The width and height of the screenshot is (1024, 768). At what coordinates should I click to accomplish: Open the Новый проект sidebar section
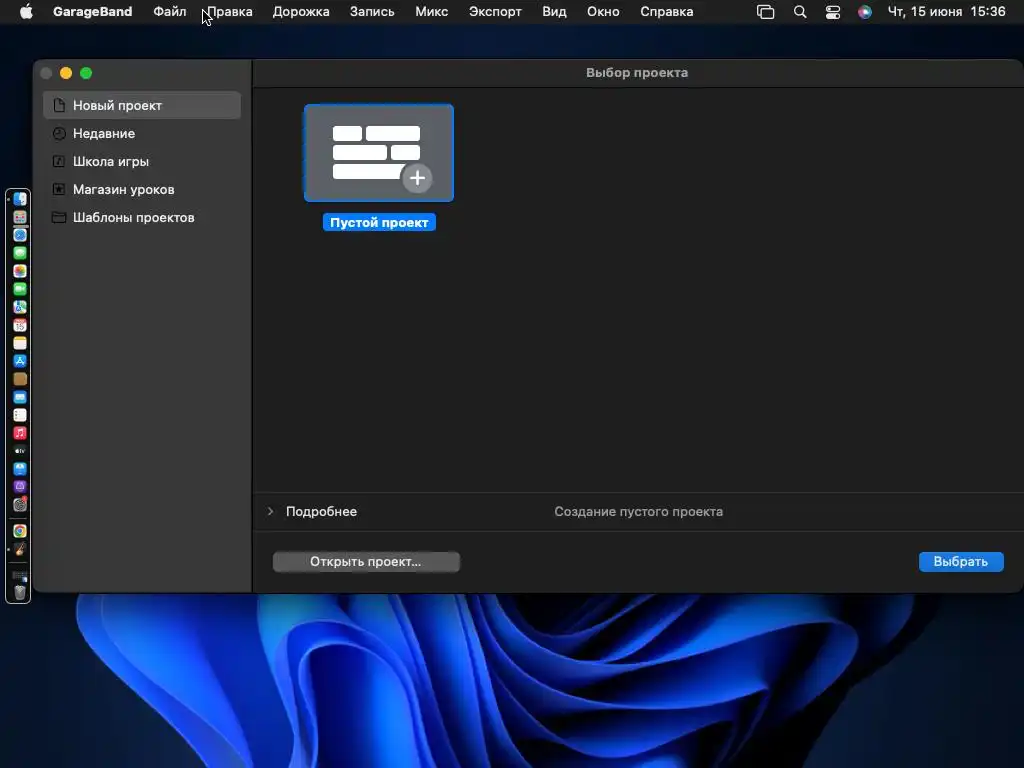coord(142,105)
